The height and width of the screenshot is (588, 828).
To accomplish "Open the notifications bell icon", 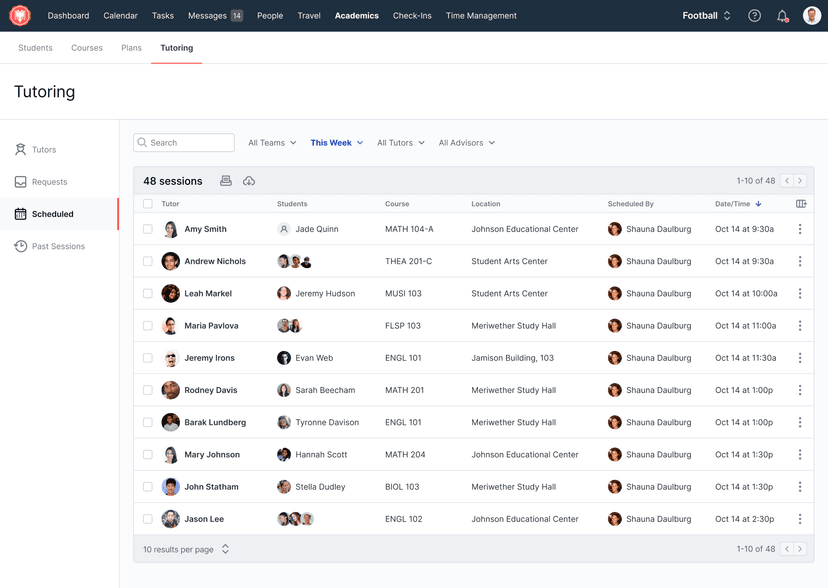I will pos(782,16).
